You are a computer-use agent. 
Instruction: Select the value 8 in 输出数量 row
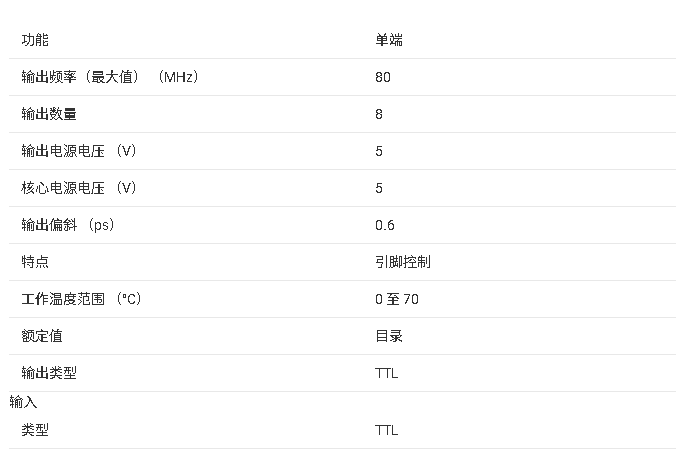(x=379, y=114)
